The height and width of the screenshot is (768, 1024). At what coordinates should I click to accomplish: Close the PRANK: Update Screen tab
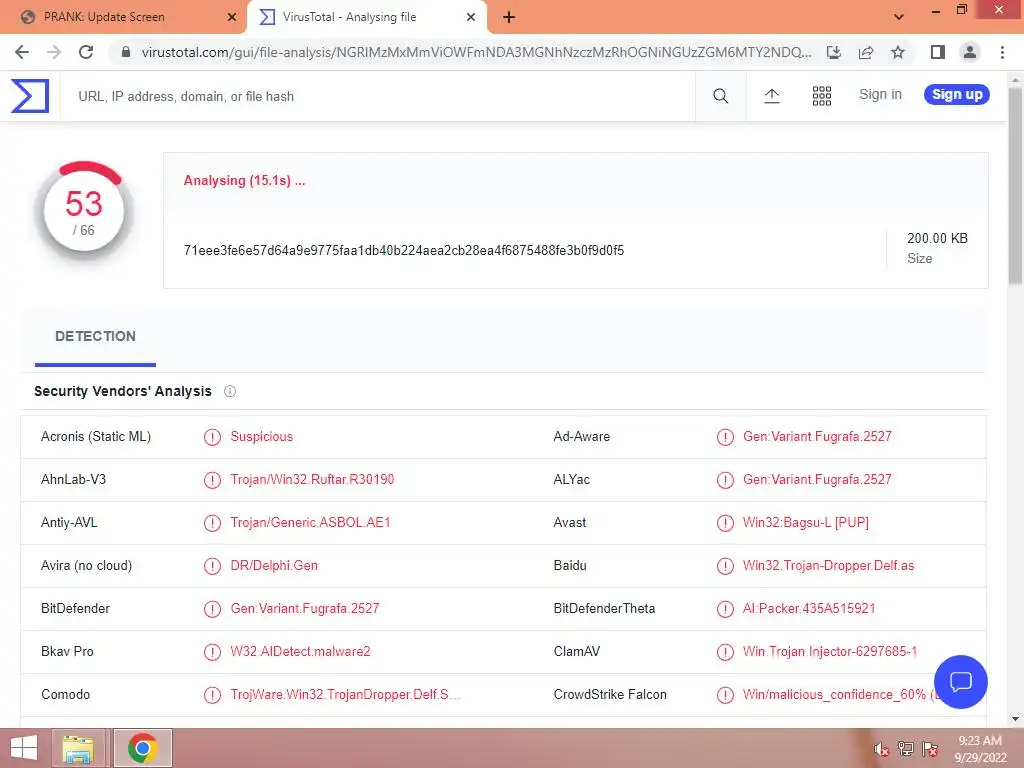pos(232,17)
